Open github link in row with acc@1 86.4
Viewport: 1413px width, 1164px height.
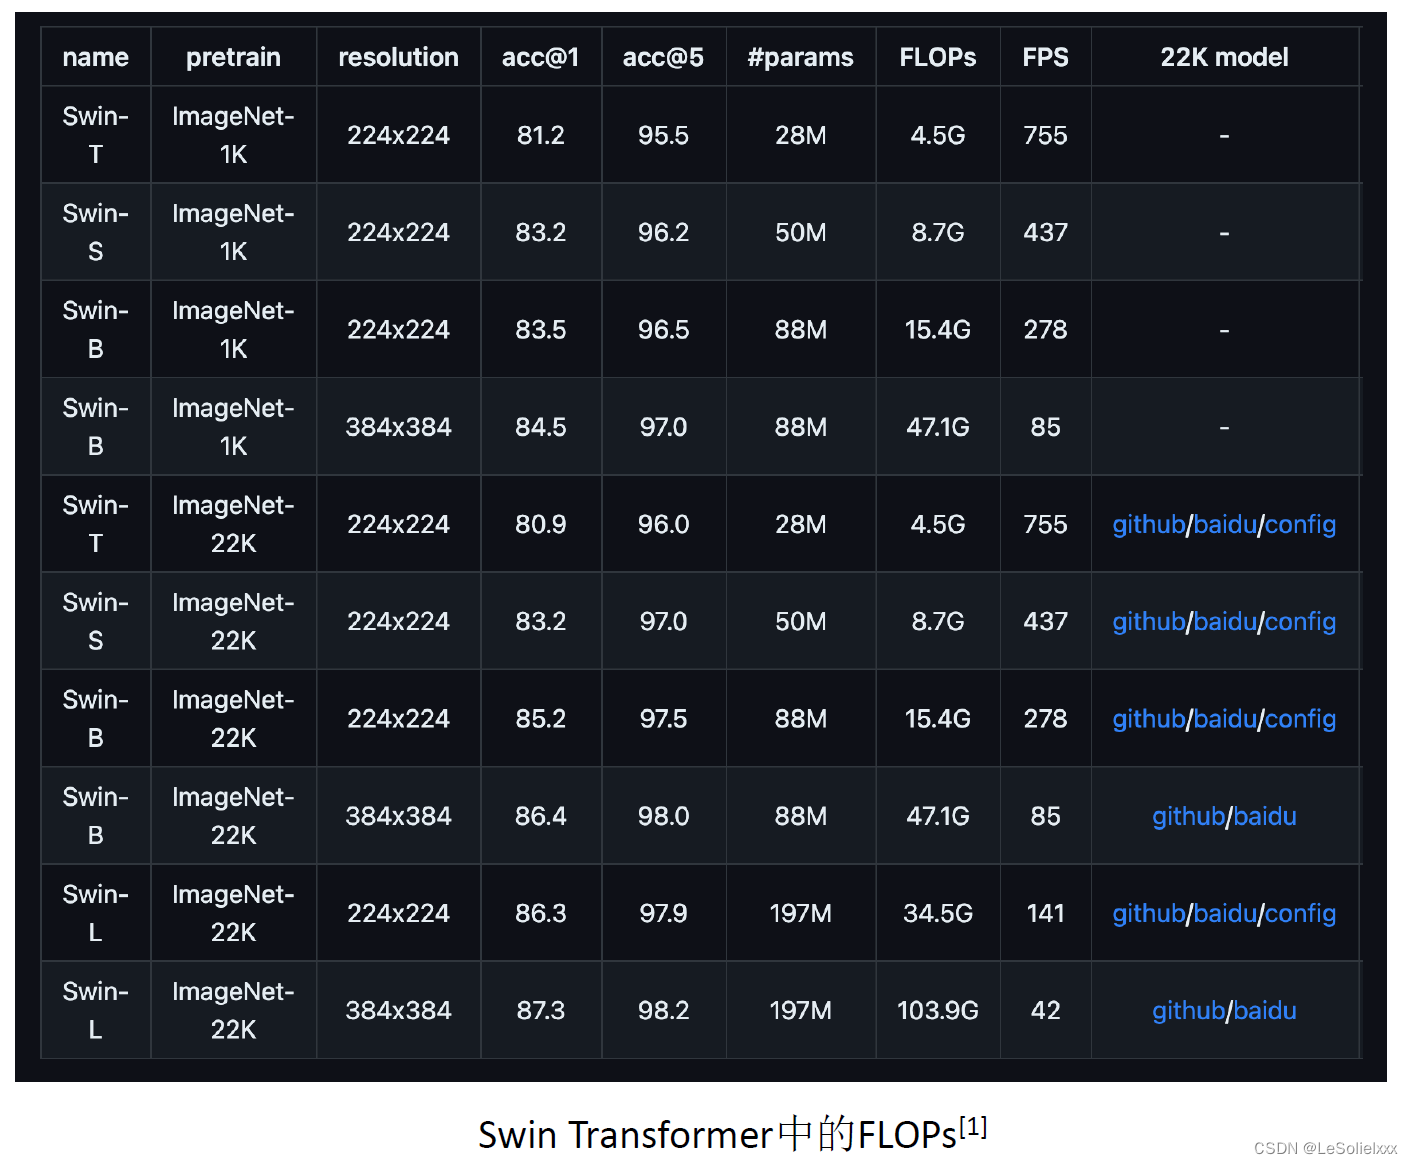coord(1188,817)
